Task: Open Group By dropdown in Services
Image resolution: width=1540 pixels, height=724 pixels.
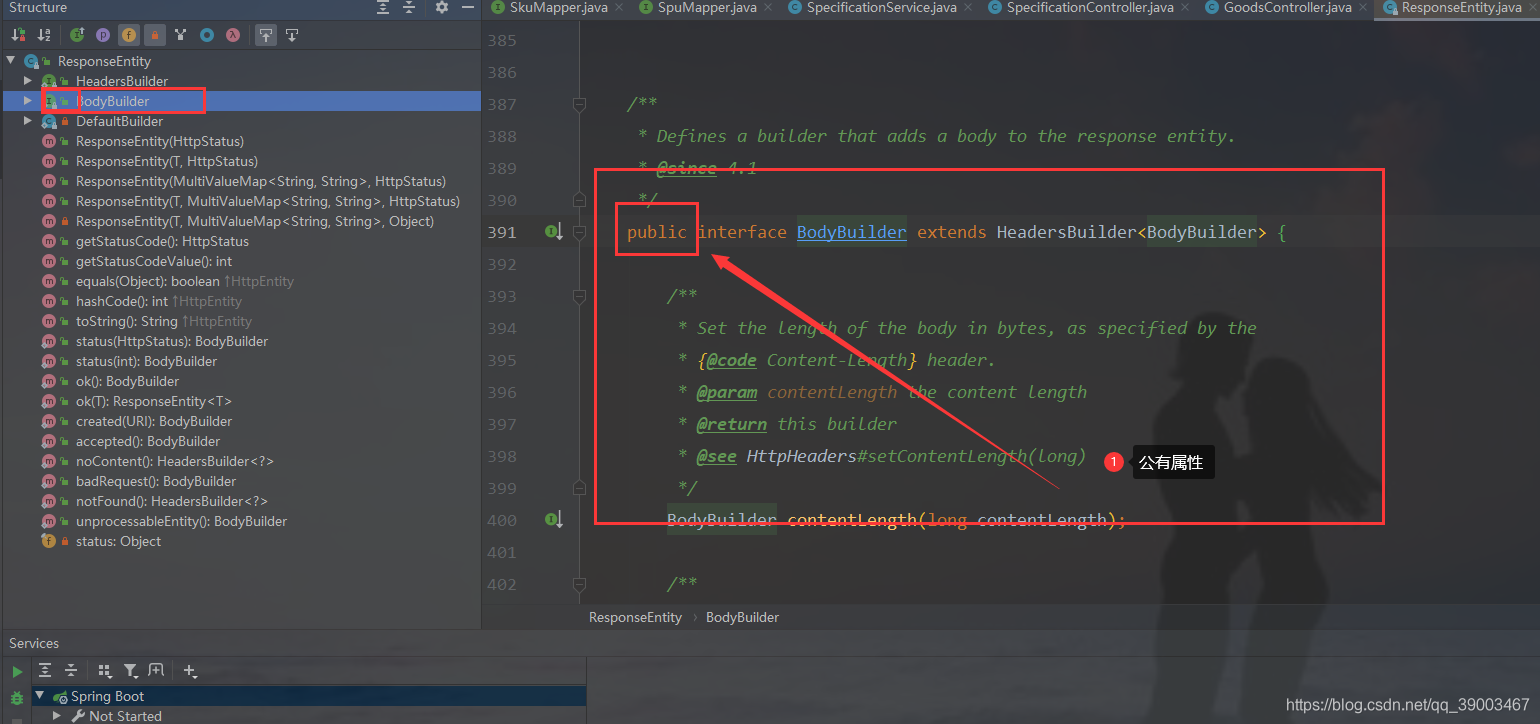Action: point(104,671)
